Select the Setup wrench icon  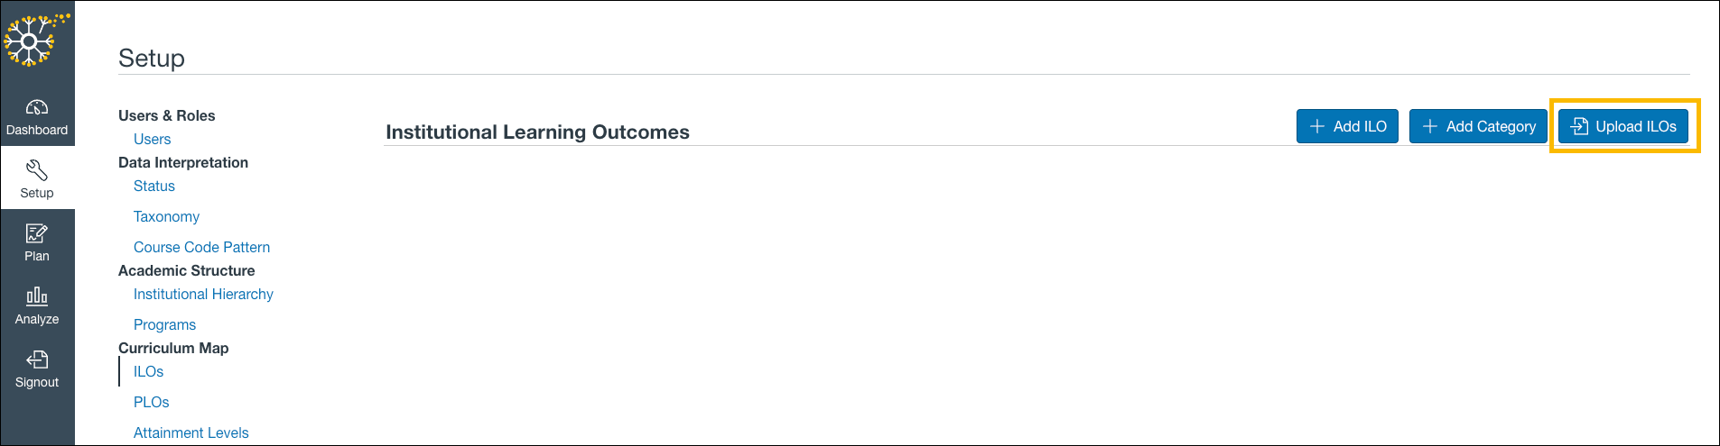[37, 171]
